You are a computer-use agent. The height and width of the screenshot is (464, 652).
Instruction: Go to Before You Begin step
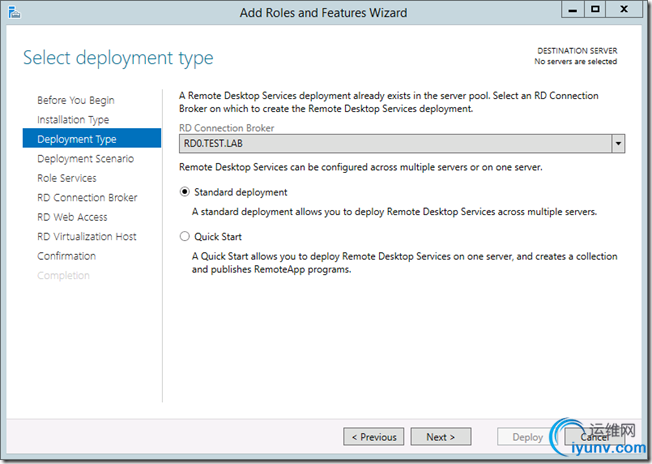[76, 100]
